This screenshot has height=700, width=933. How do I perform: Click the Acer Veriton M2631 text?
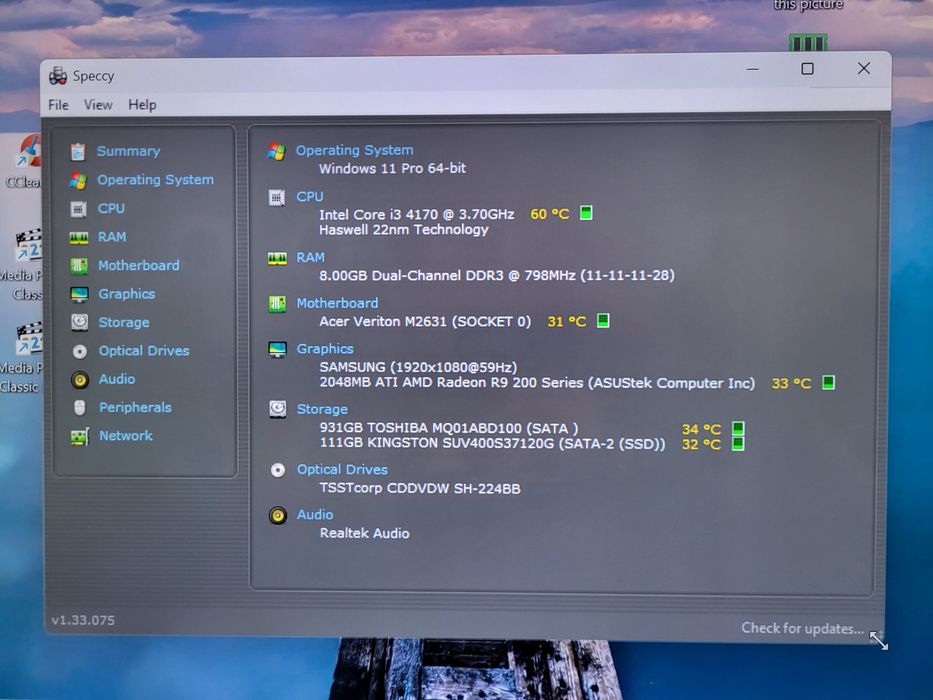click(x=425, y=321)
